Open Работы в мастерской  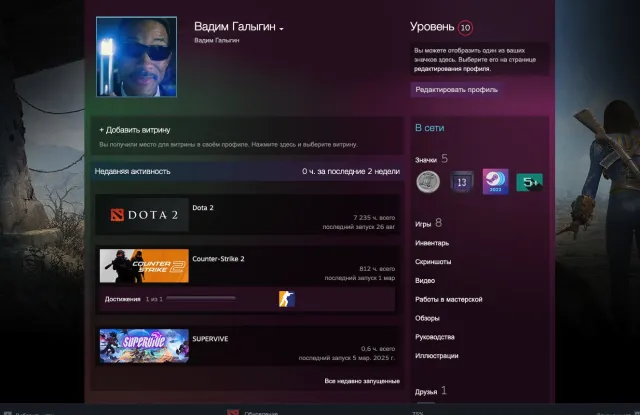[x=449, y=299]
